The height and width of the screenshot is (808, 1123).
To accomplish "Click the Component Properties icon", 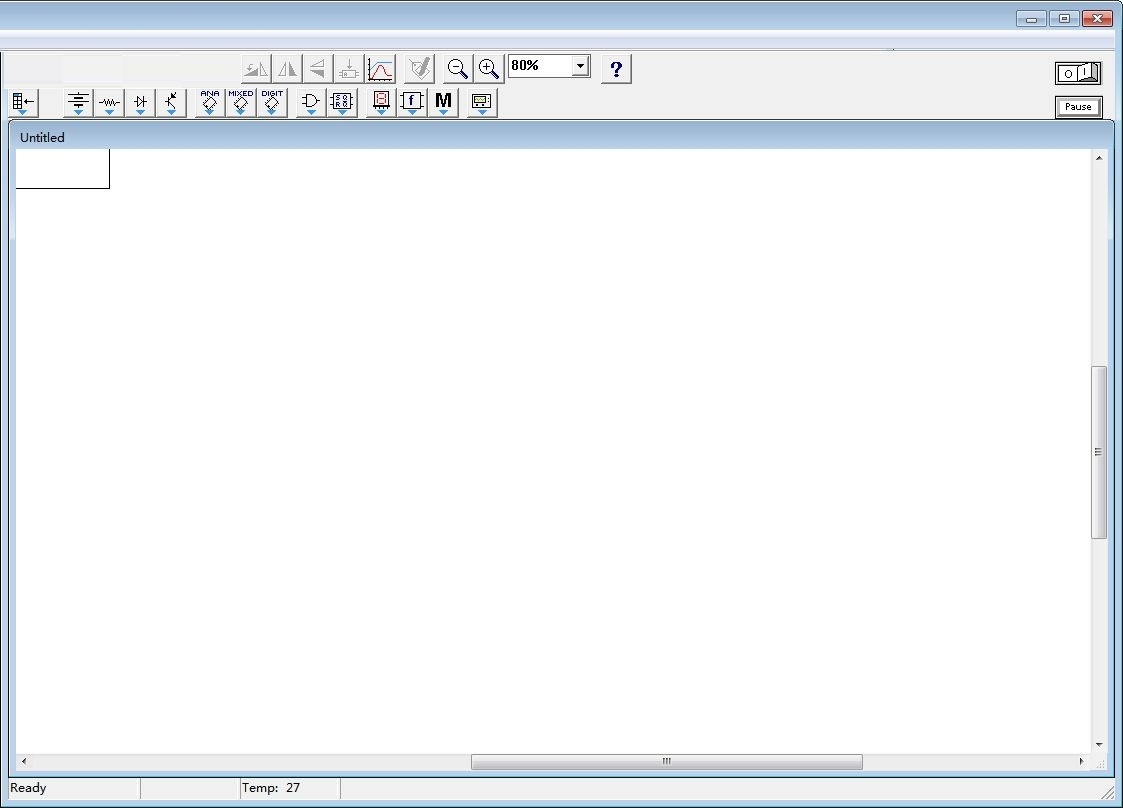I will coord(420,69).
